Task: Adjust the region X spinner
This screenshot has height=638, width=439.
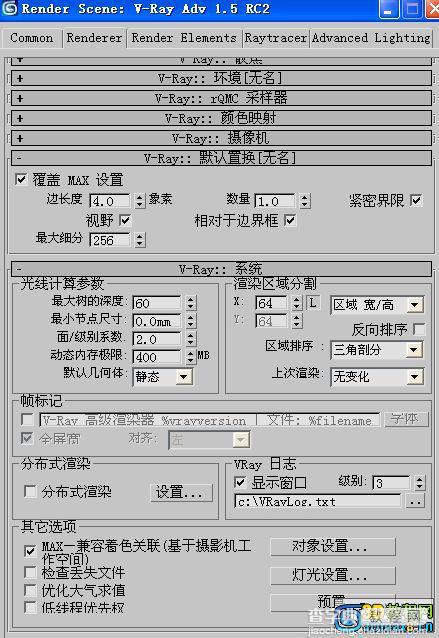Action: 297,303
